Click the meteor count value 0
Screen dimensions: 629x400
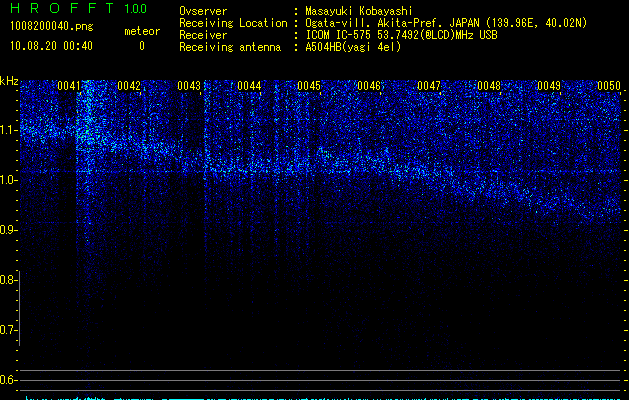[x=142, y=47]
